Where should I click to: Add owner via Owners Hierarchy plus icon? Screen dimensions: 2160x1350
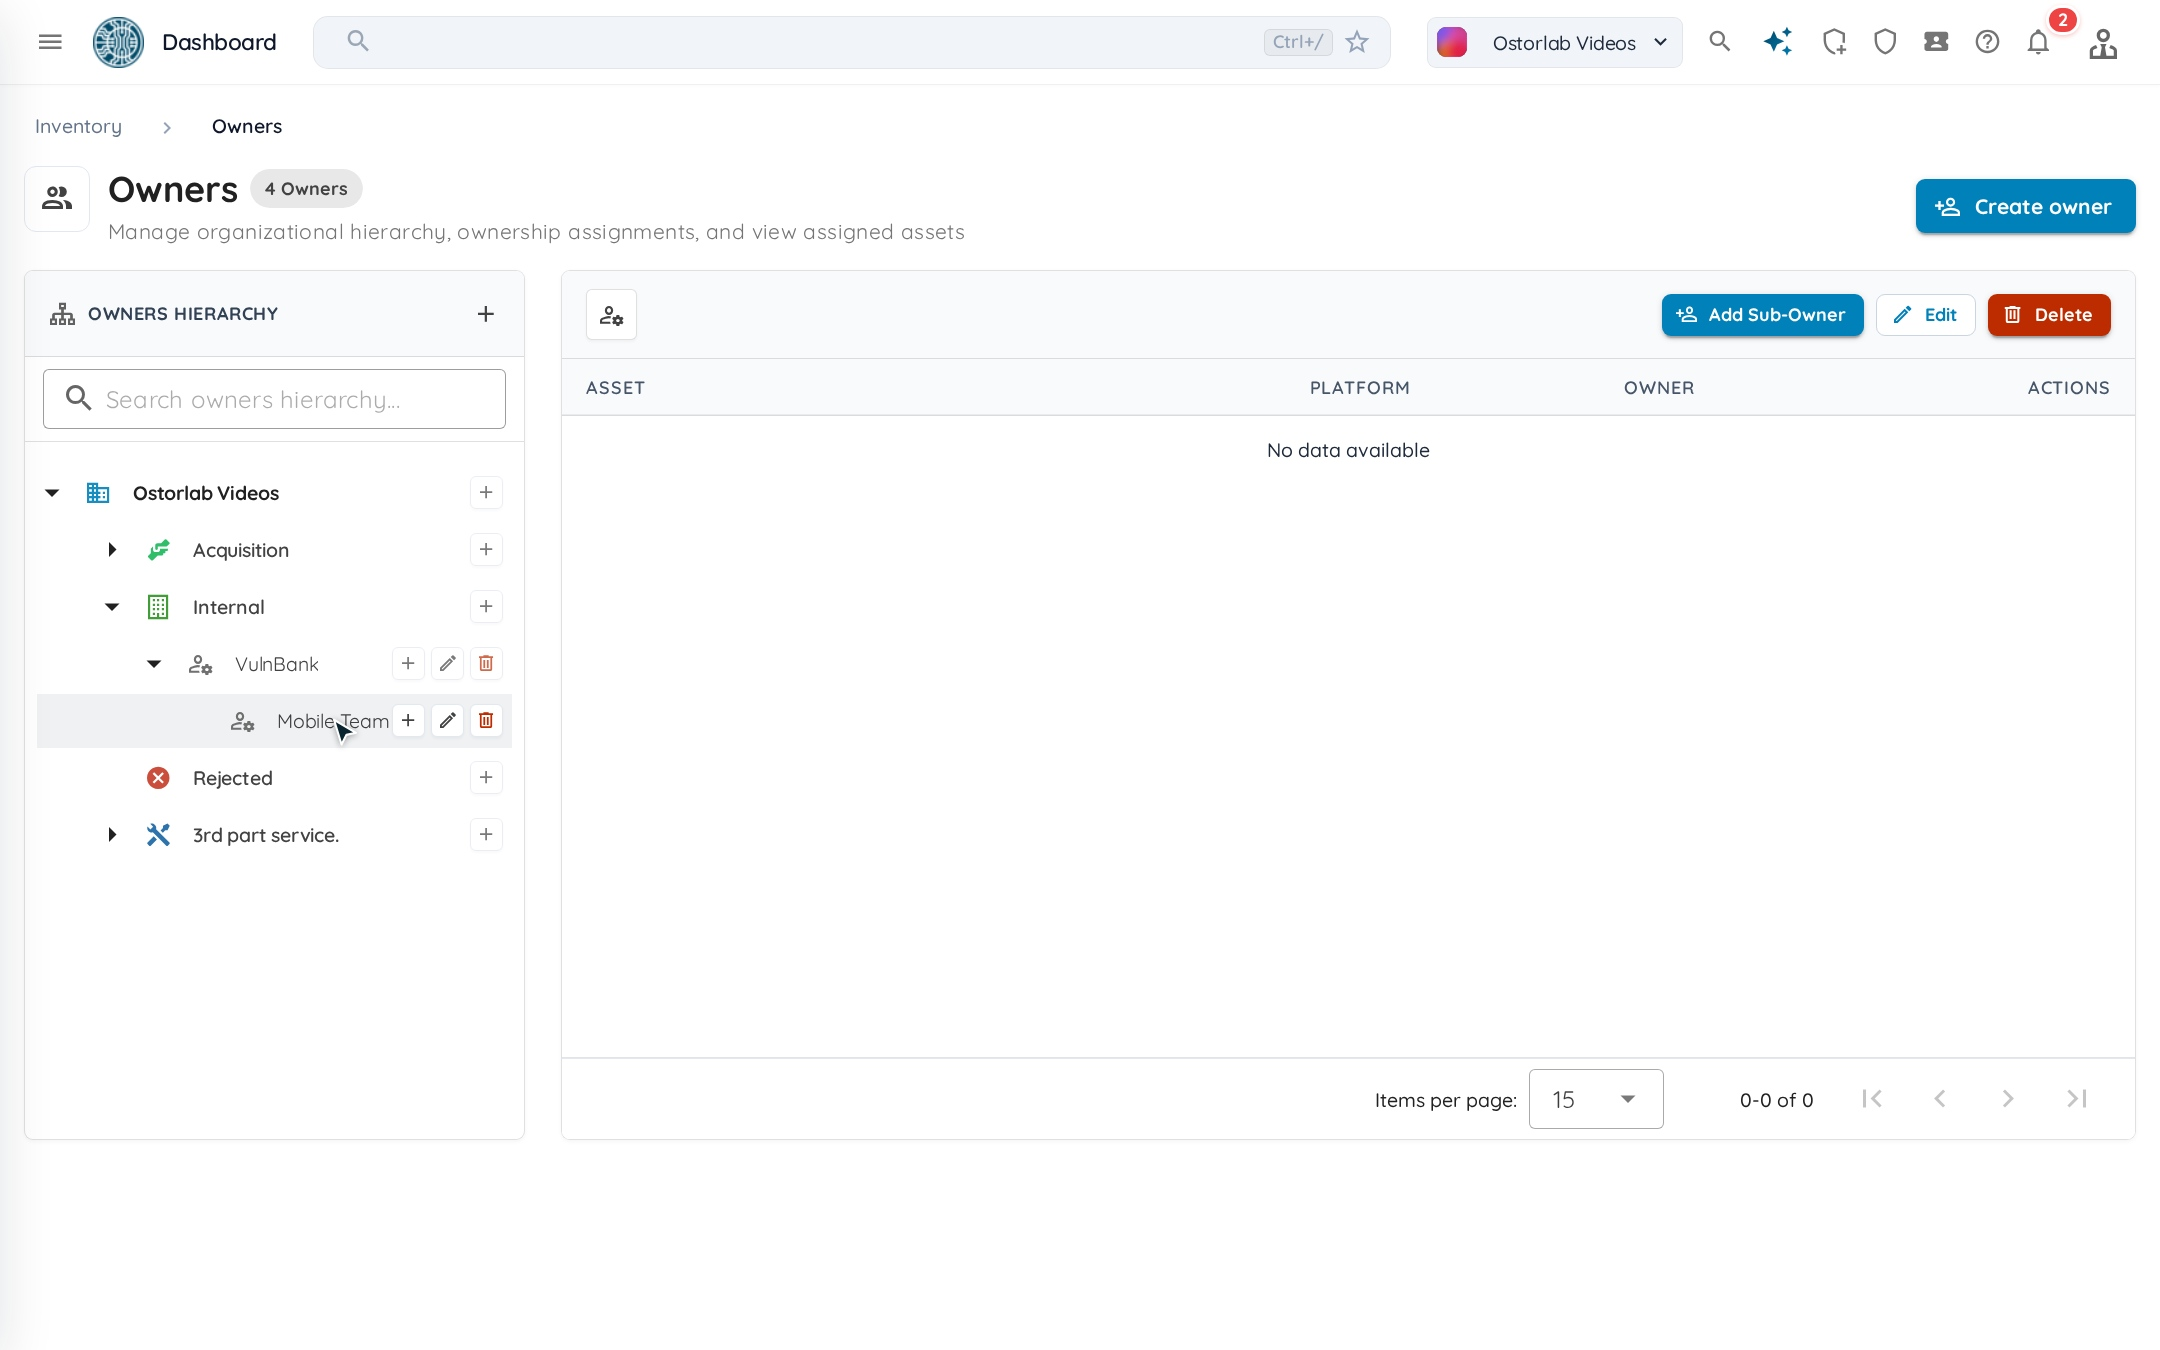tap(486, 314)
